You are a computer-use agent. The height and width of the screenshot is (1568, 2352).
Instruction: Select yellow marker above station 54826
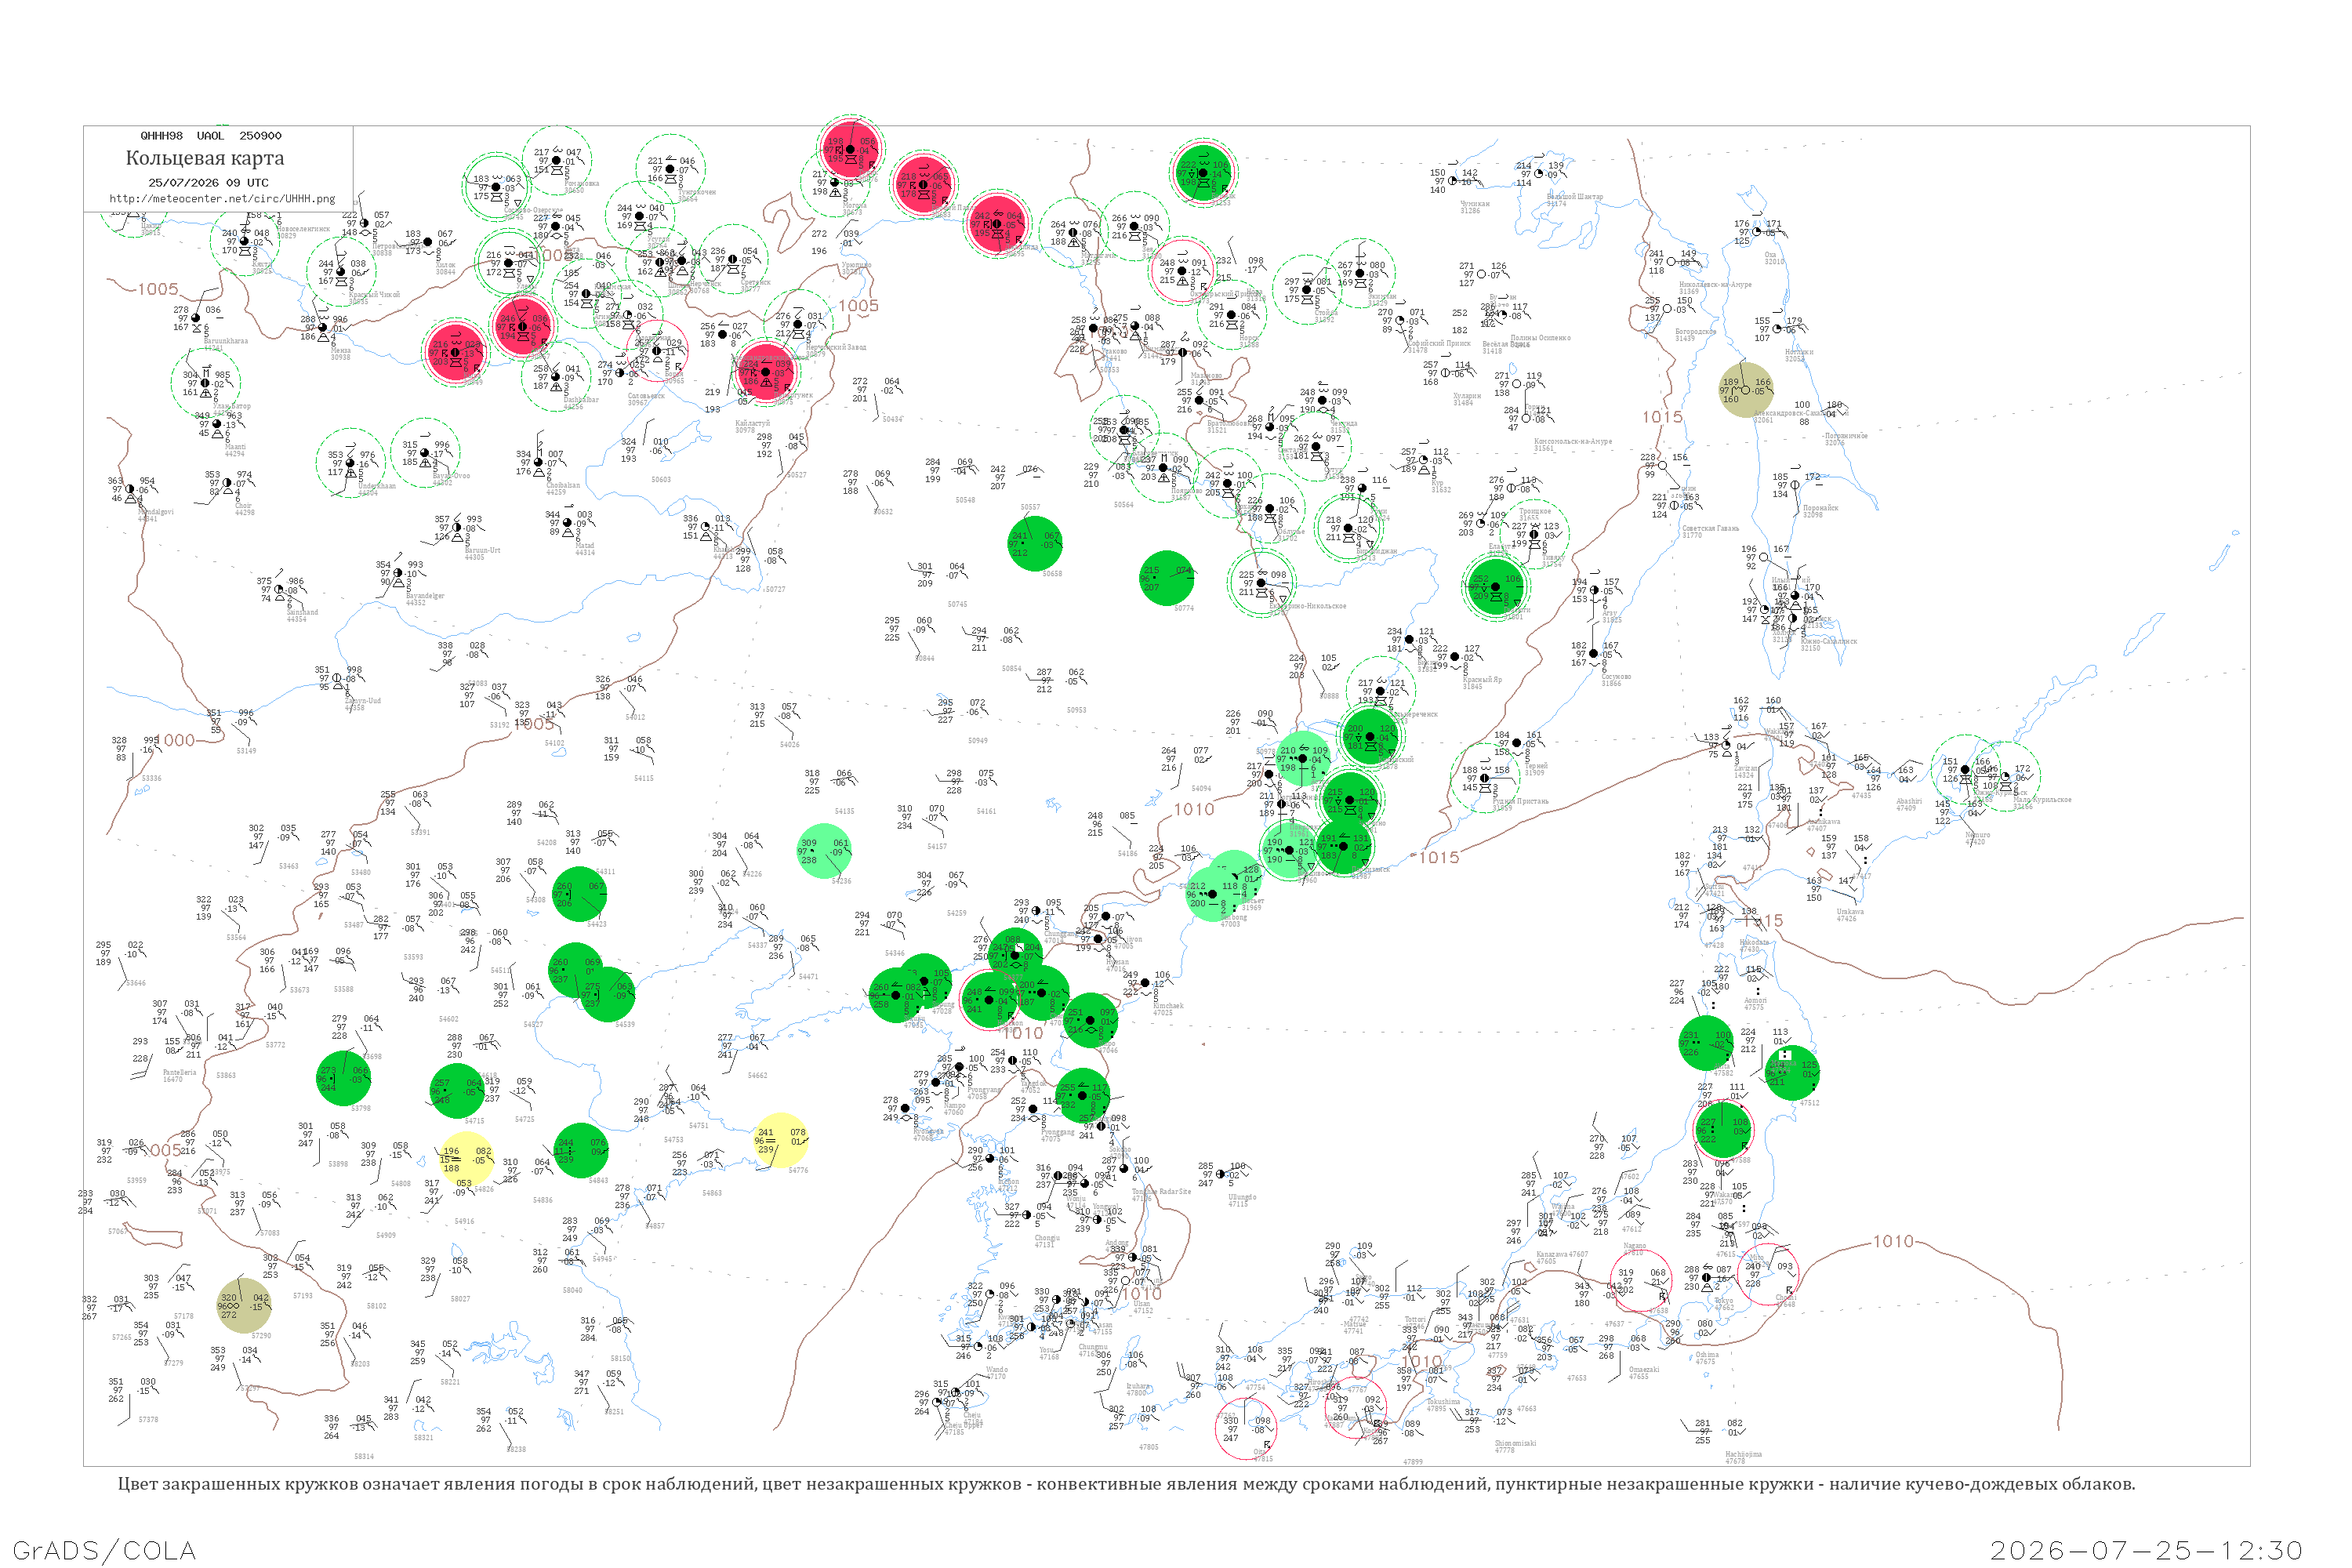click(466, 1159)
